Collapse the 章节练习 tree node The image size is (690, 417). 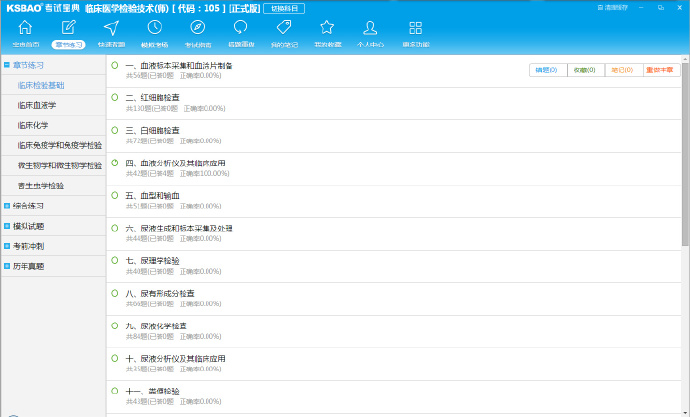[7, 65]
